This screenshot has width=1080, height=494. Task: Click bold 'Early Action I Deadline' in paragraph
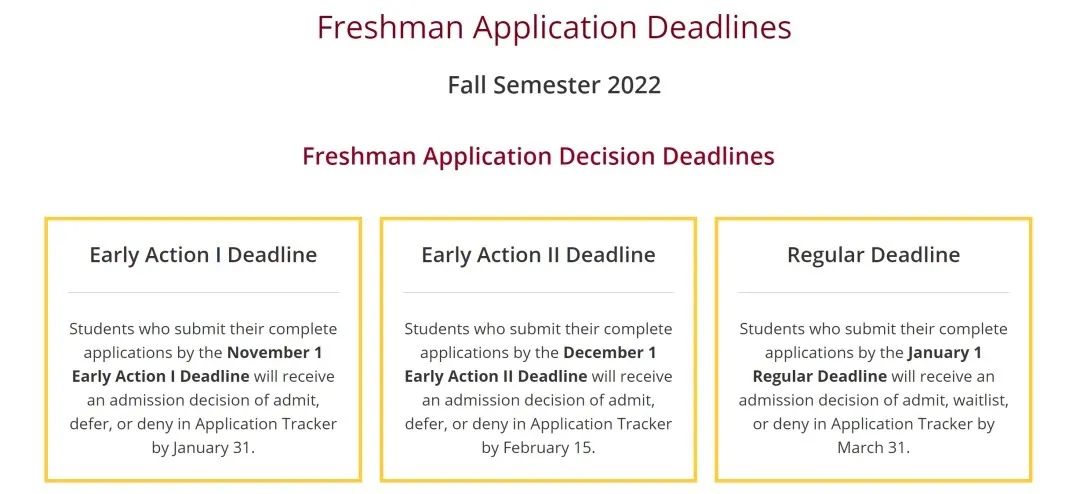pyautogui.click(x=160, y=377)
